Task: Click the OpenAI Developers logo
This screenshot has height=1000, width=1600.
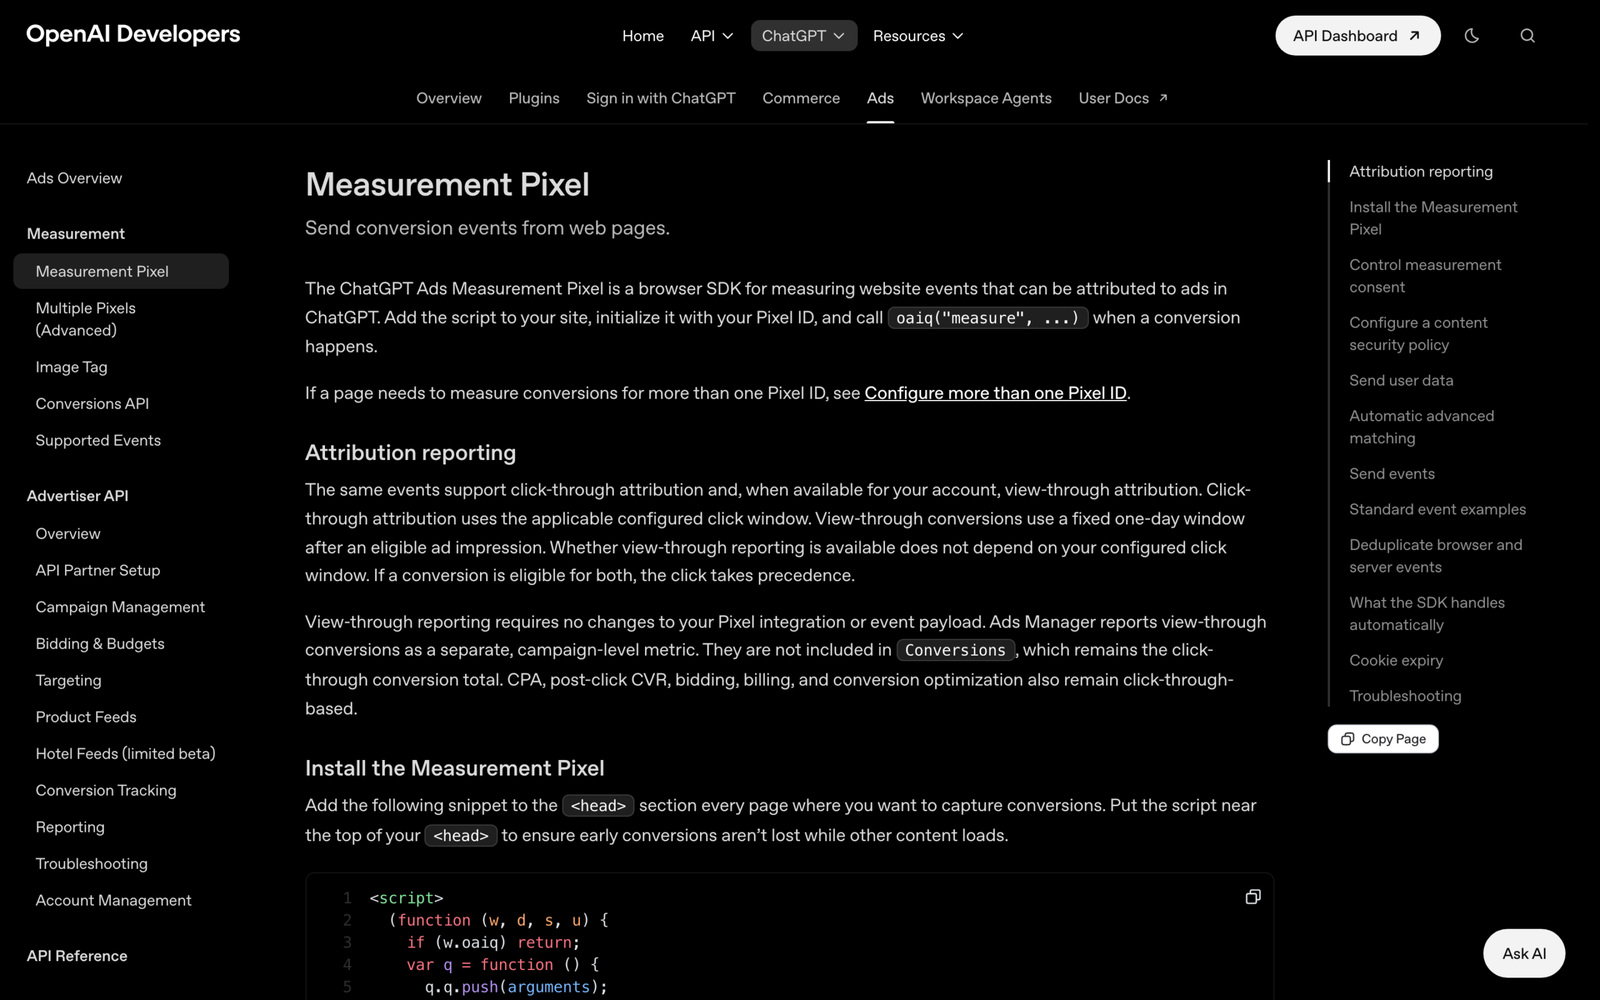Action: coord(133,34)
